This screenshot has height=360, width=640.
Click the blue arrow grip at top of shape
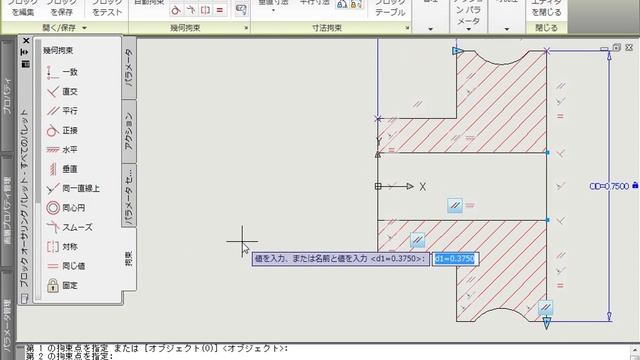[458, 51]
